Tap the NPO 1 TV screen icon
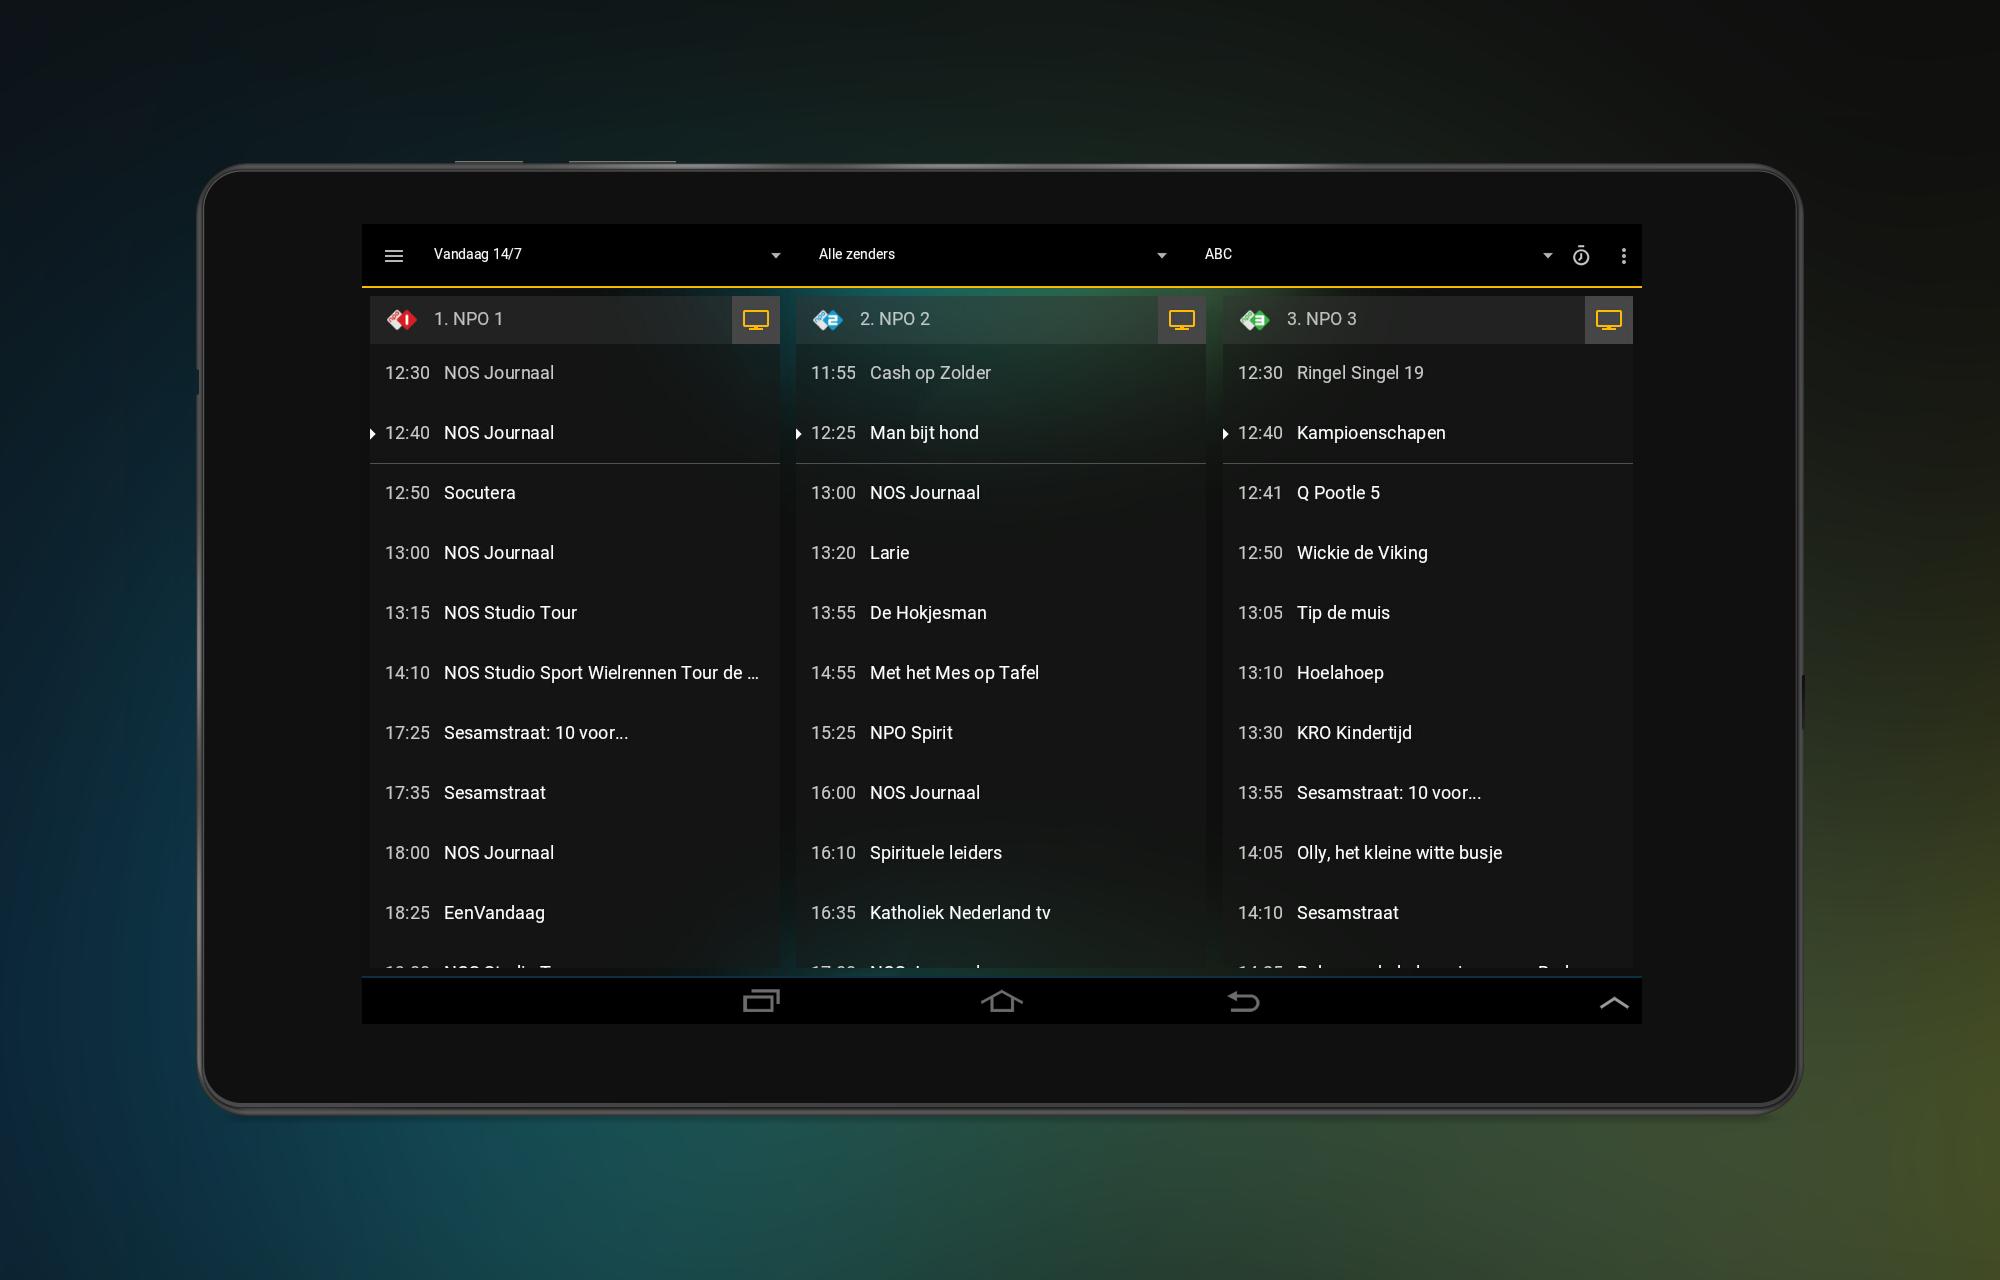The width and height of the screenshot is (2000, 1280). click(x=755, y=320)
